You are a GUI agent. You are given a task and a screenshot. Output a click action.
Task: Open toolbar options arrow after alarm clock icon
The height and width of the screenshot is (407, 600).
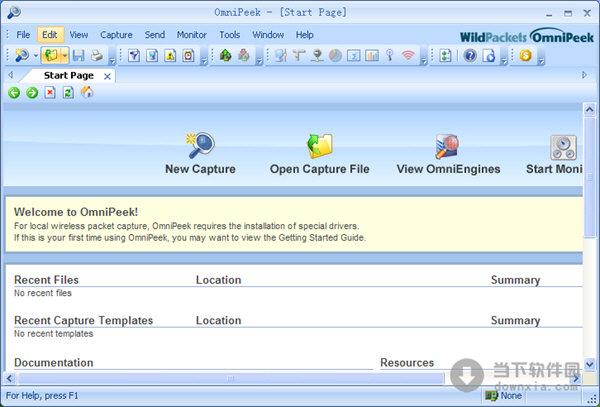click(204, 60)
